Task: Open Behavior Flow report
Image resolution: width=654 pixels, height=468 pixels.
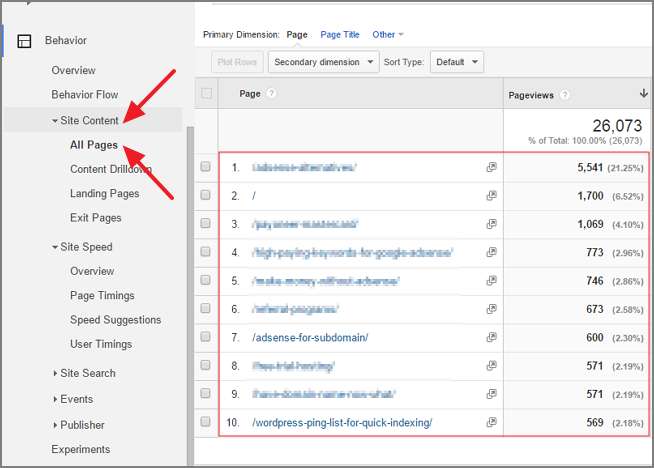Action: click(85, 95)
